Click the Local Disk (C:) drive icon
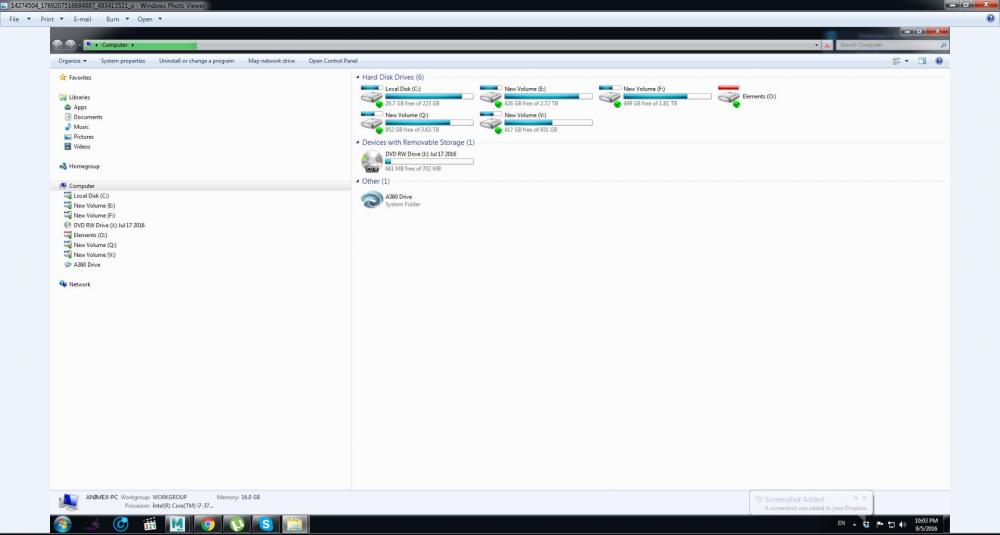 372,96
